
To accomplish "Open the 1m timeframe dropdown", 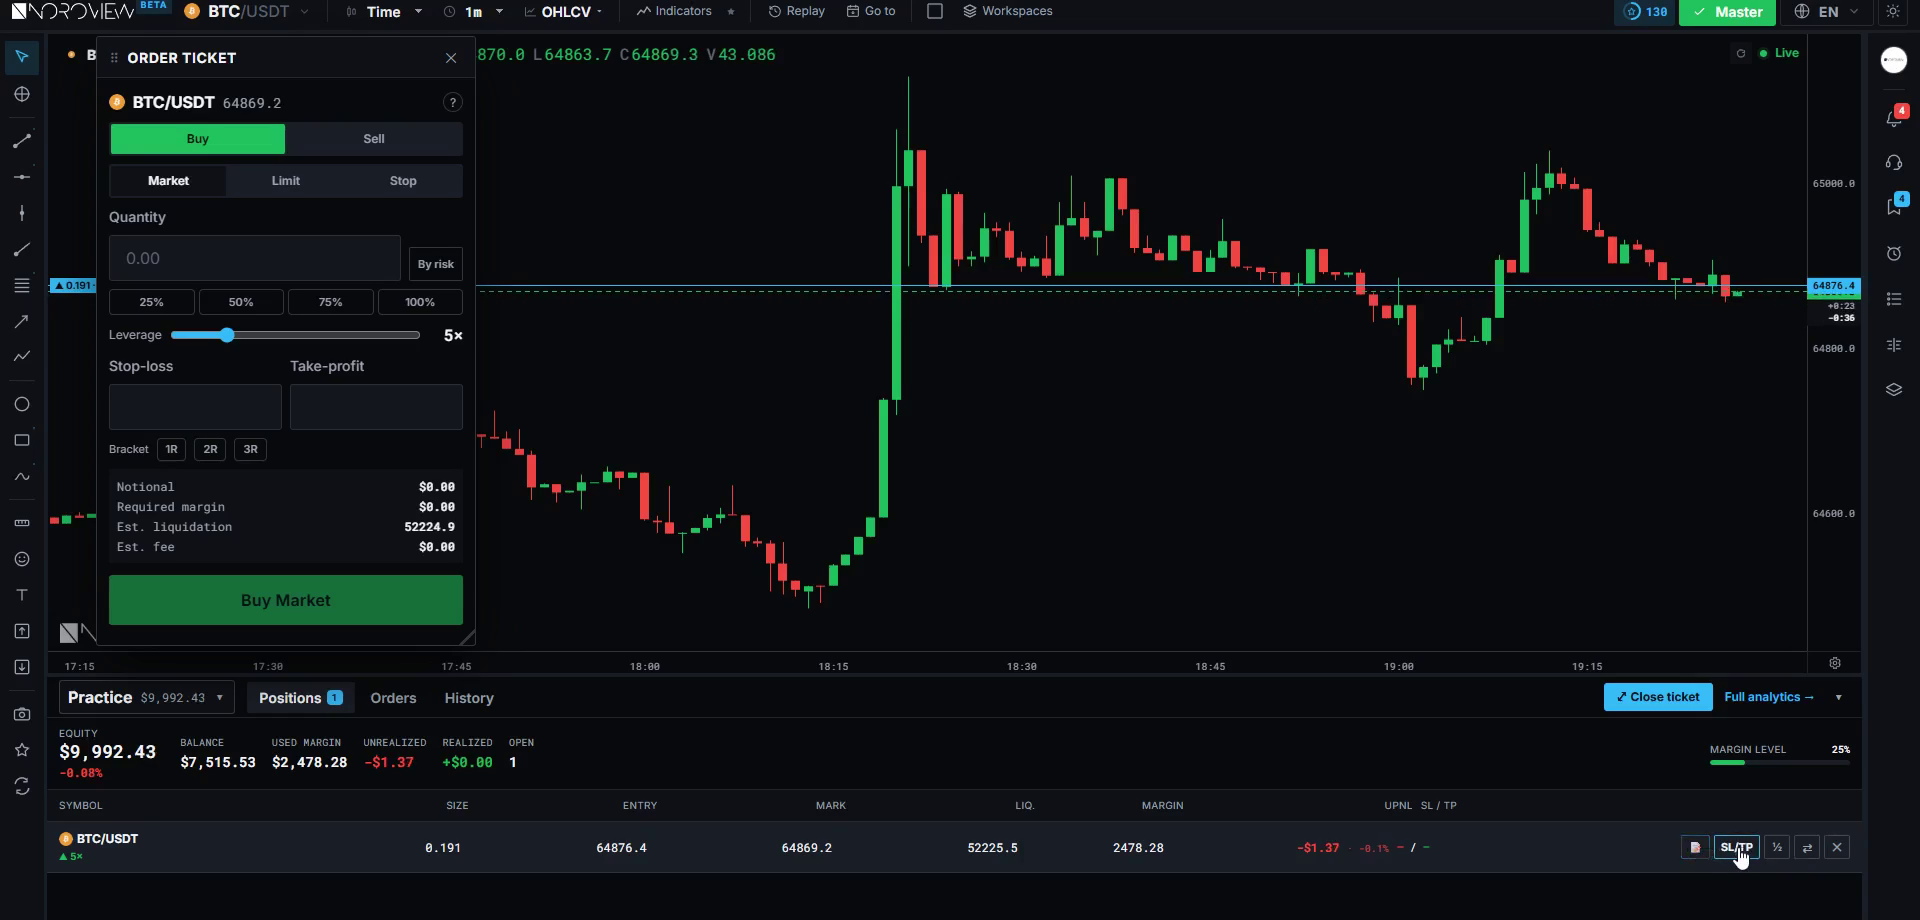I will tap(474, 12).
